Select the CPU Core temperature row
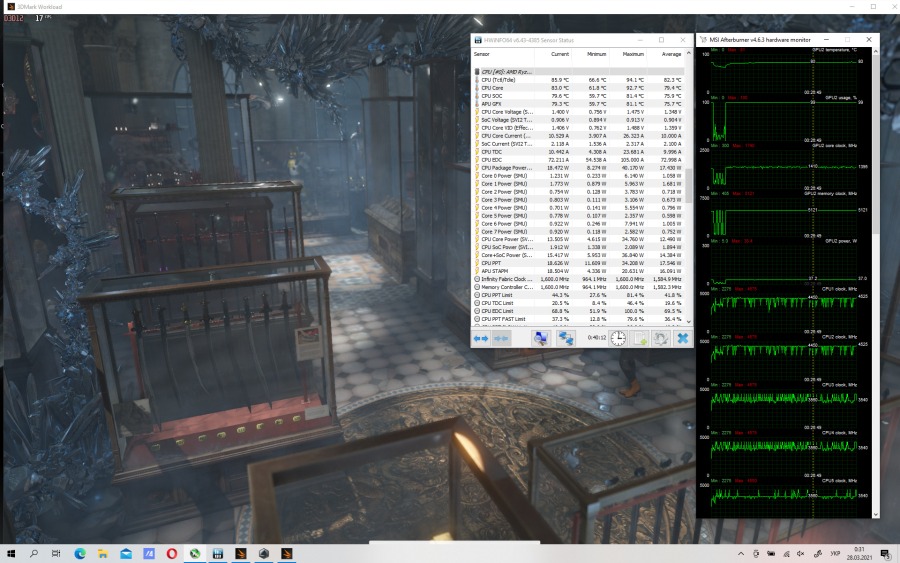The image size is (900, 563). [578, 88]
